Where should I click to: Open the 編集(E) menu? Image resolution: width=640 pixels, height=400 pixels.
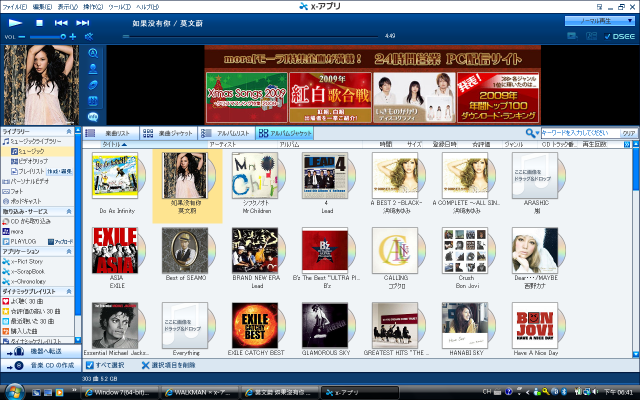point(42,7)
